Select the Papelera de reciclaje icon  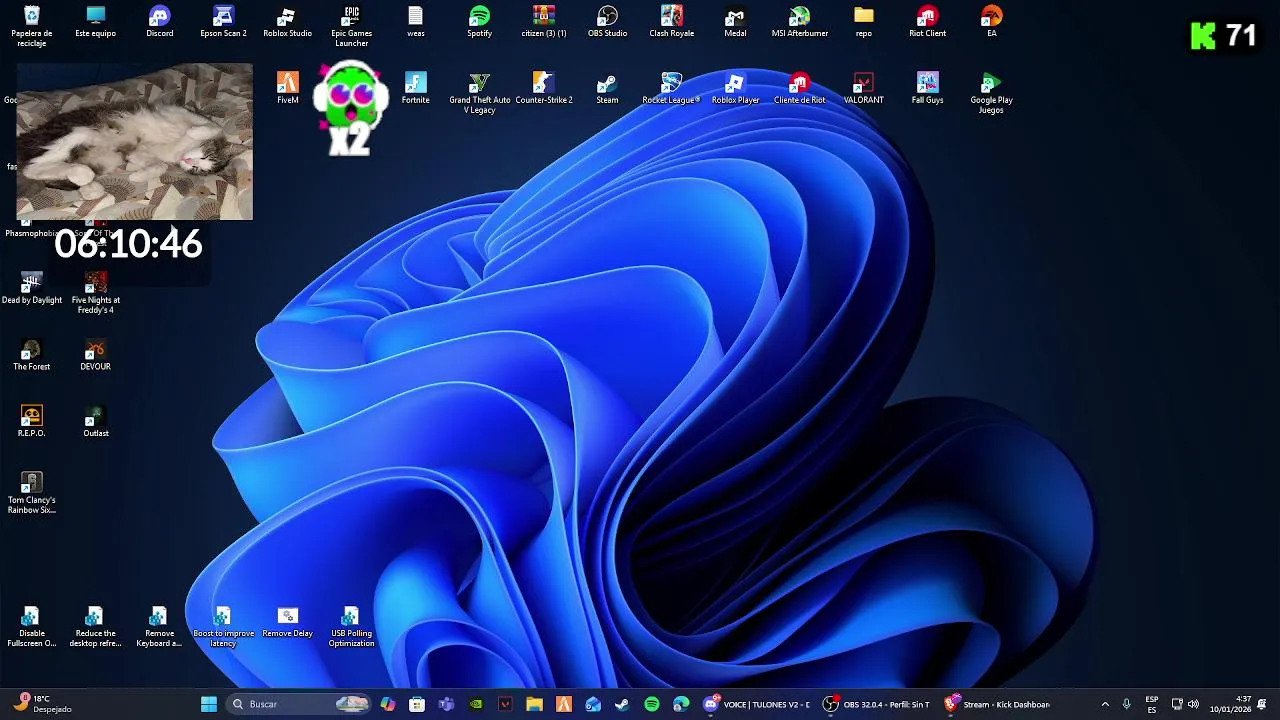coord(32,26)
